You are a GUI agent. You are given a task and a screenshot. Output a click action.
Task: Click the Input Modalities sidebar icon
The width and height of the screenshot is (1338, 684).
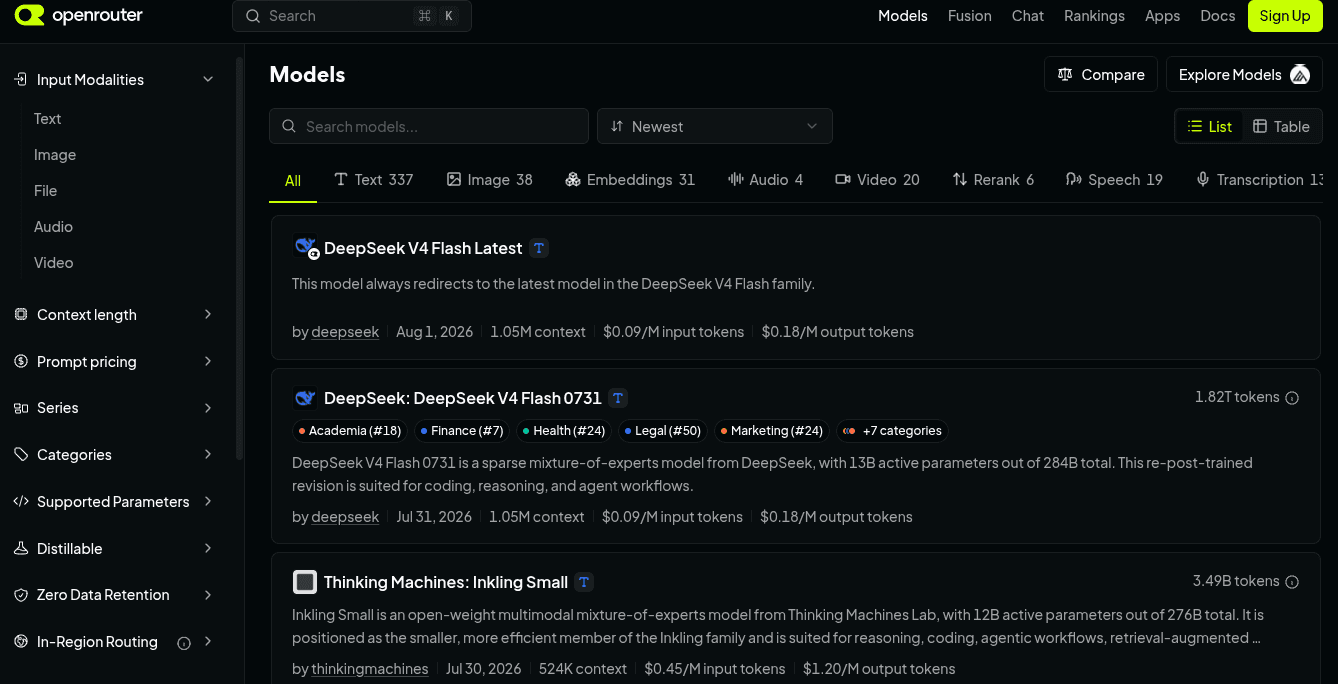pos(20,79)
